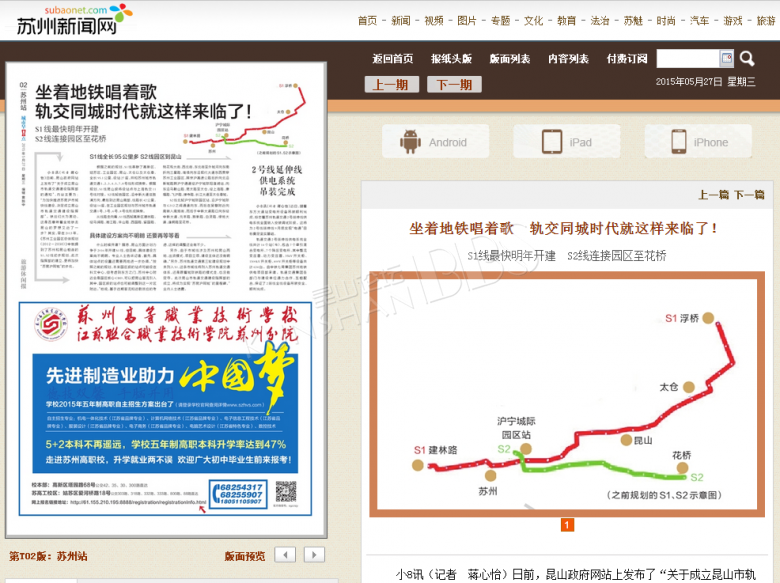Screen dimensions: 780x583
Task: Go to the 法治 section
Action: coord(600,21)
